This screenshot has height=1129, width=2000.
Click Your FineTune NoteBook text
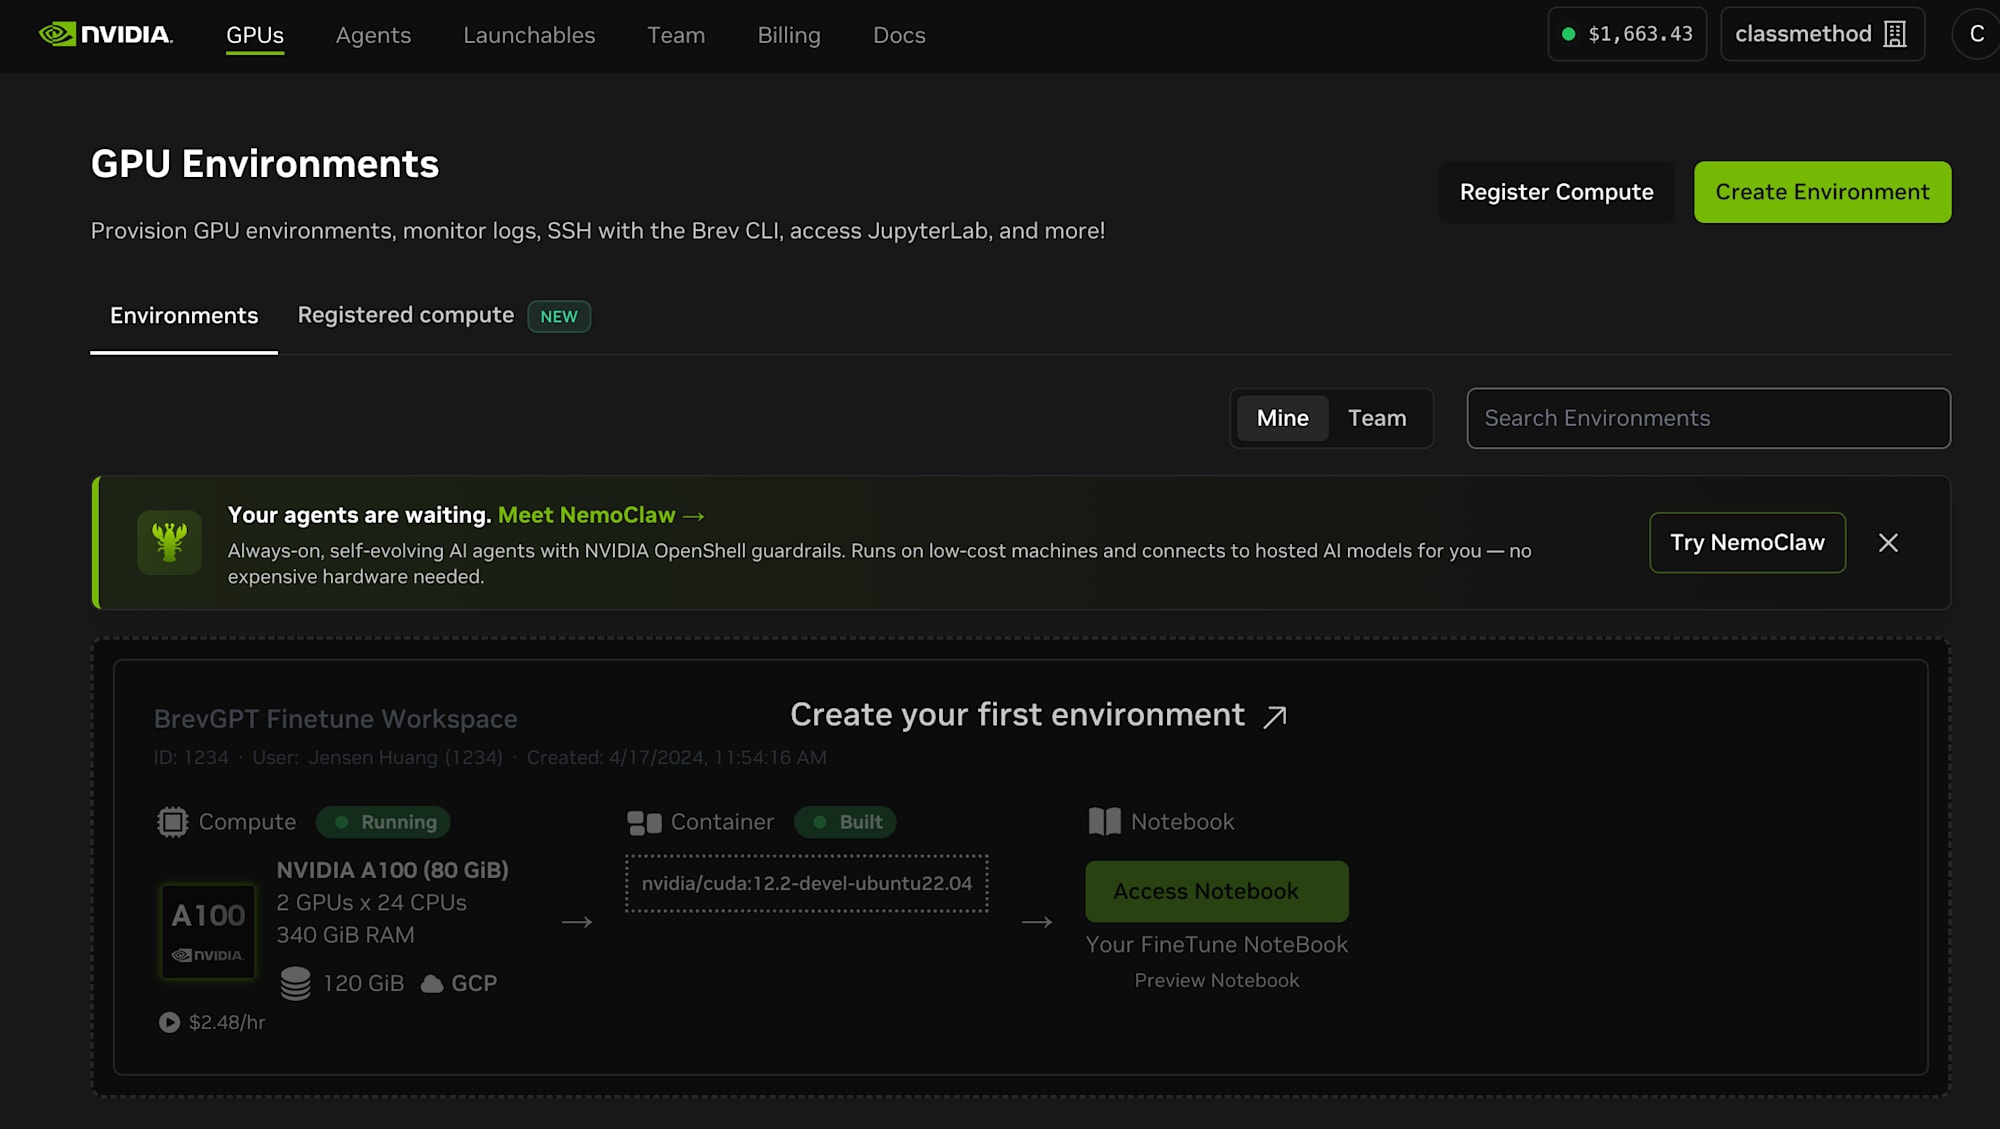pos(1217,945)
